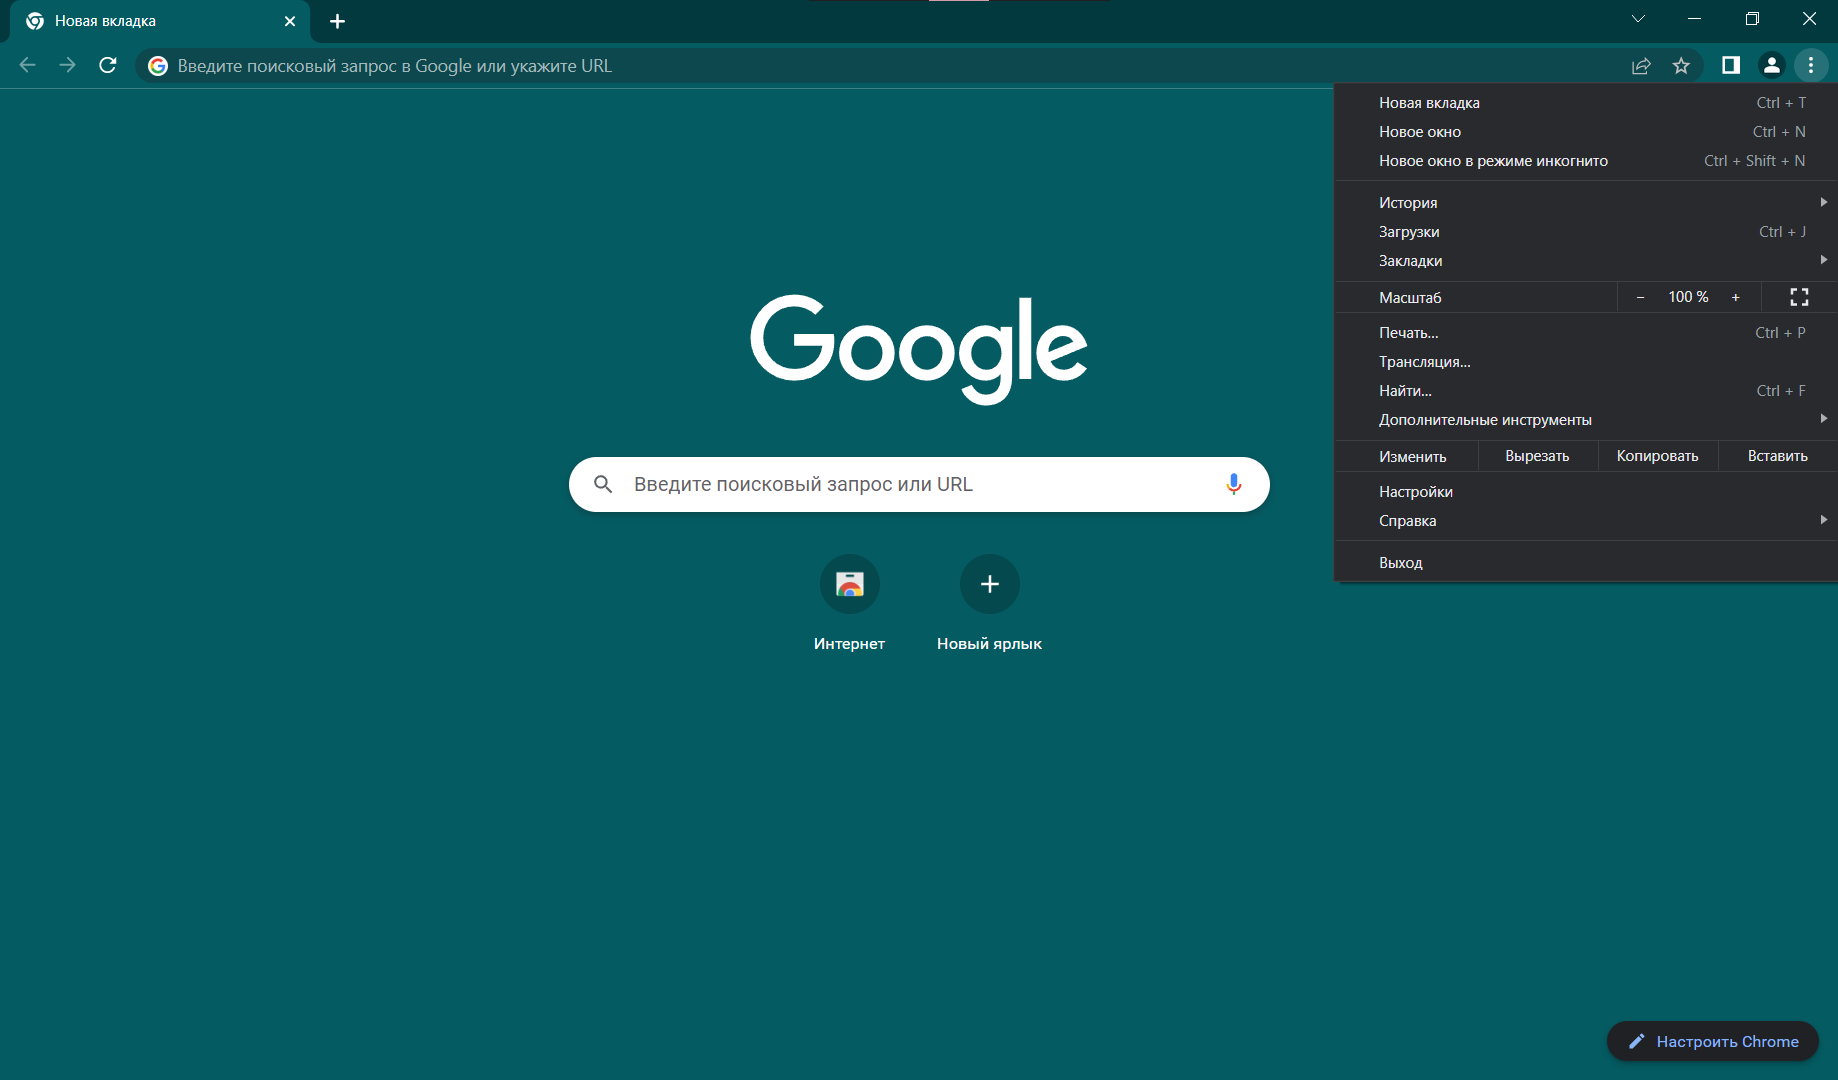Expand the Закладки submenu
Image resolution: width=1838 pixels, height=1080 pixels.
coord(1586,261)
